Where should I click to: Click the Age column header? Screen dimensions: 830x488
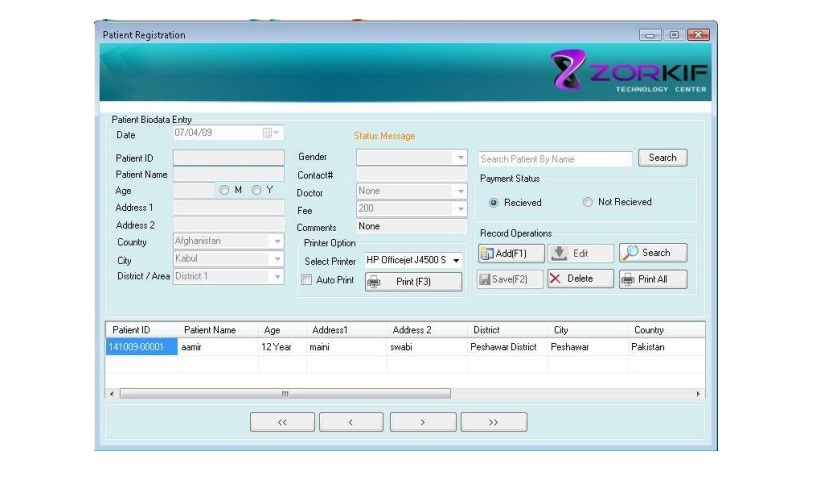click(x=282, y=330)
